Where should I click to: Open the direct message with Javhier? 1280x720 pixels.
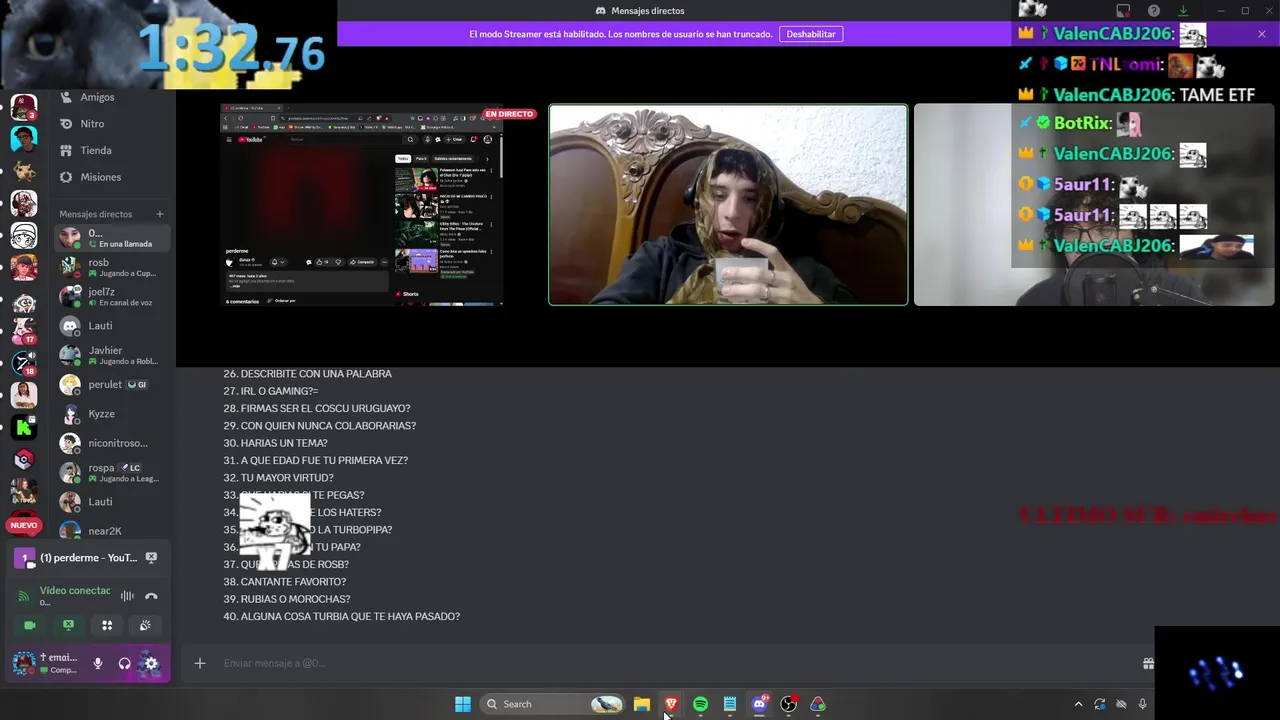tap(112, 355)
